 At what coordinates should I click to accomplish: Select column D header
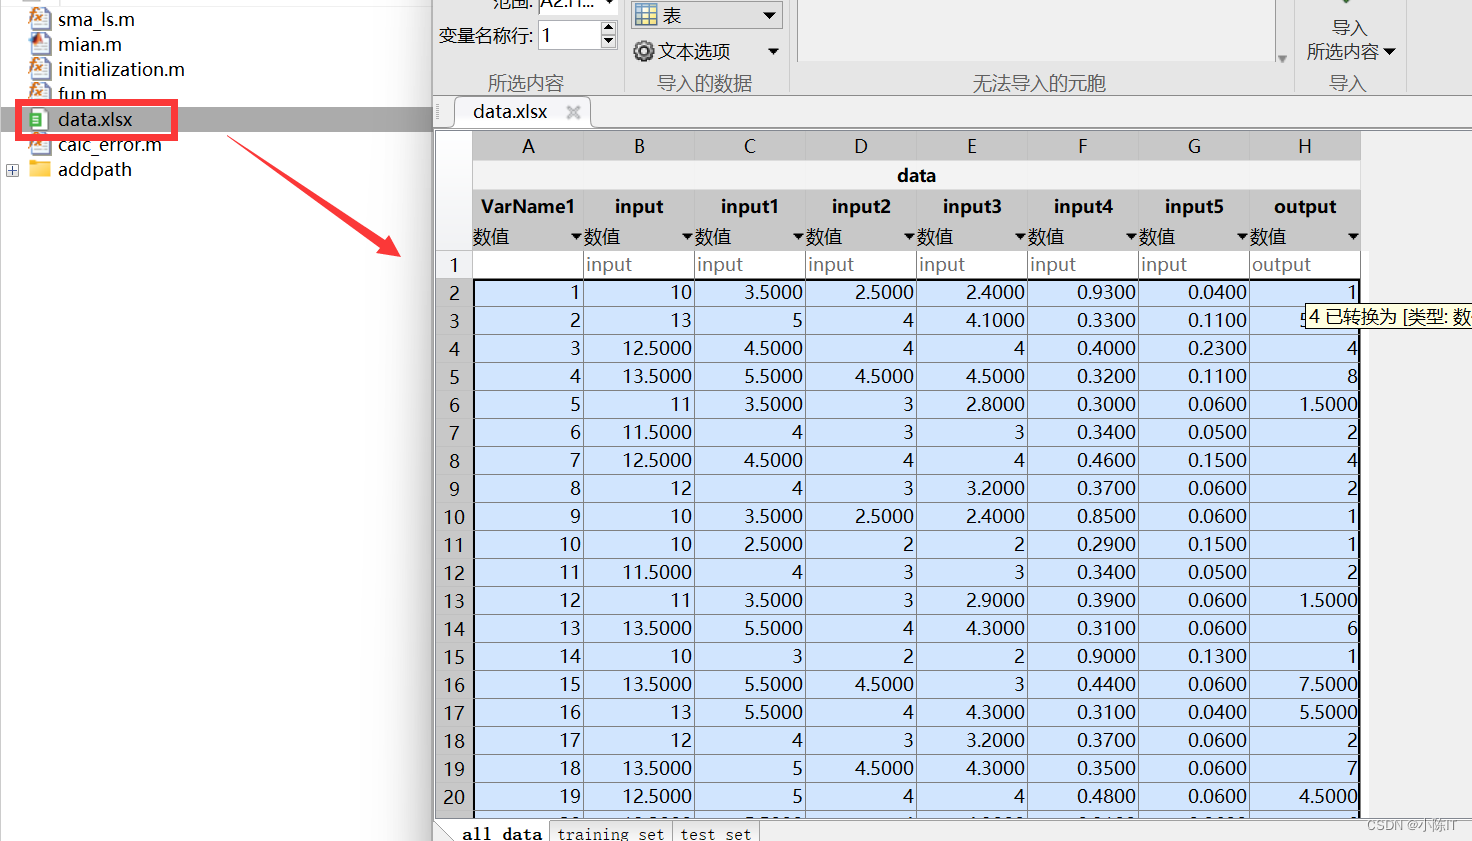point(861,146)
